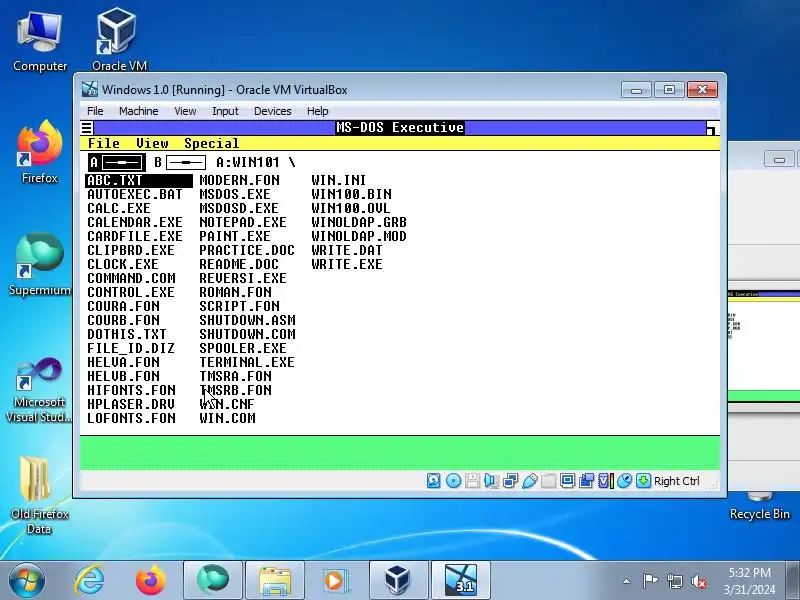Select HPLASER.DRV file
The height and width of the screenshot is (600, 800).
coord(131,404)
